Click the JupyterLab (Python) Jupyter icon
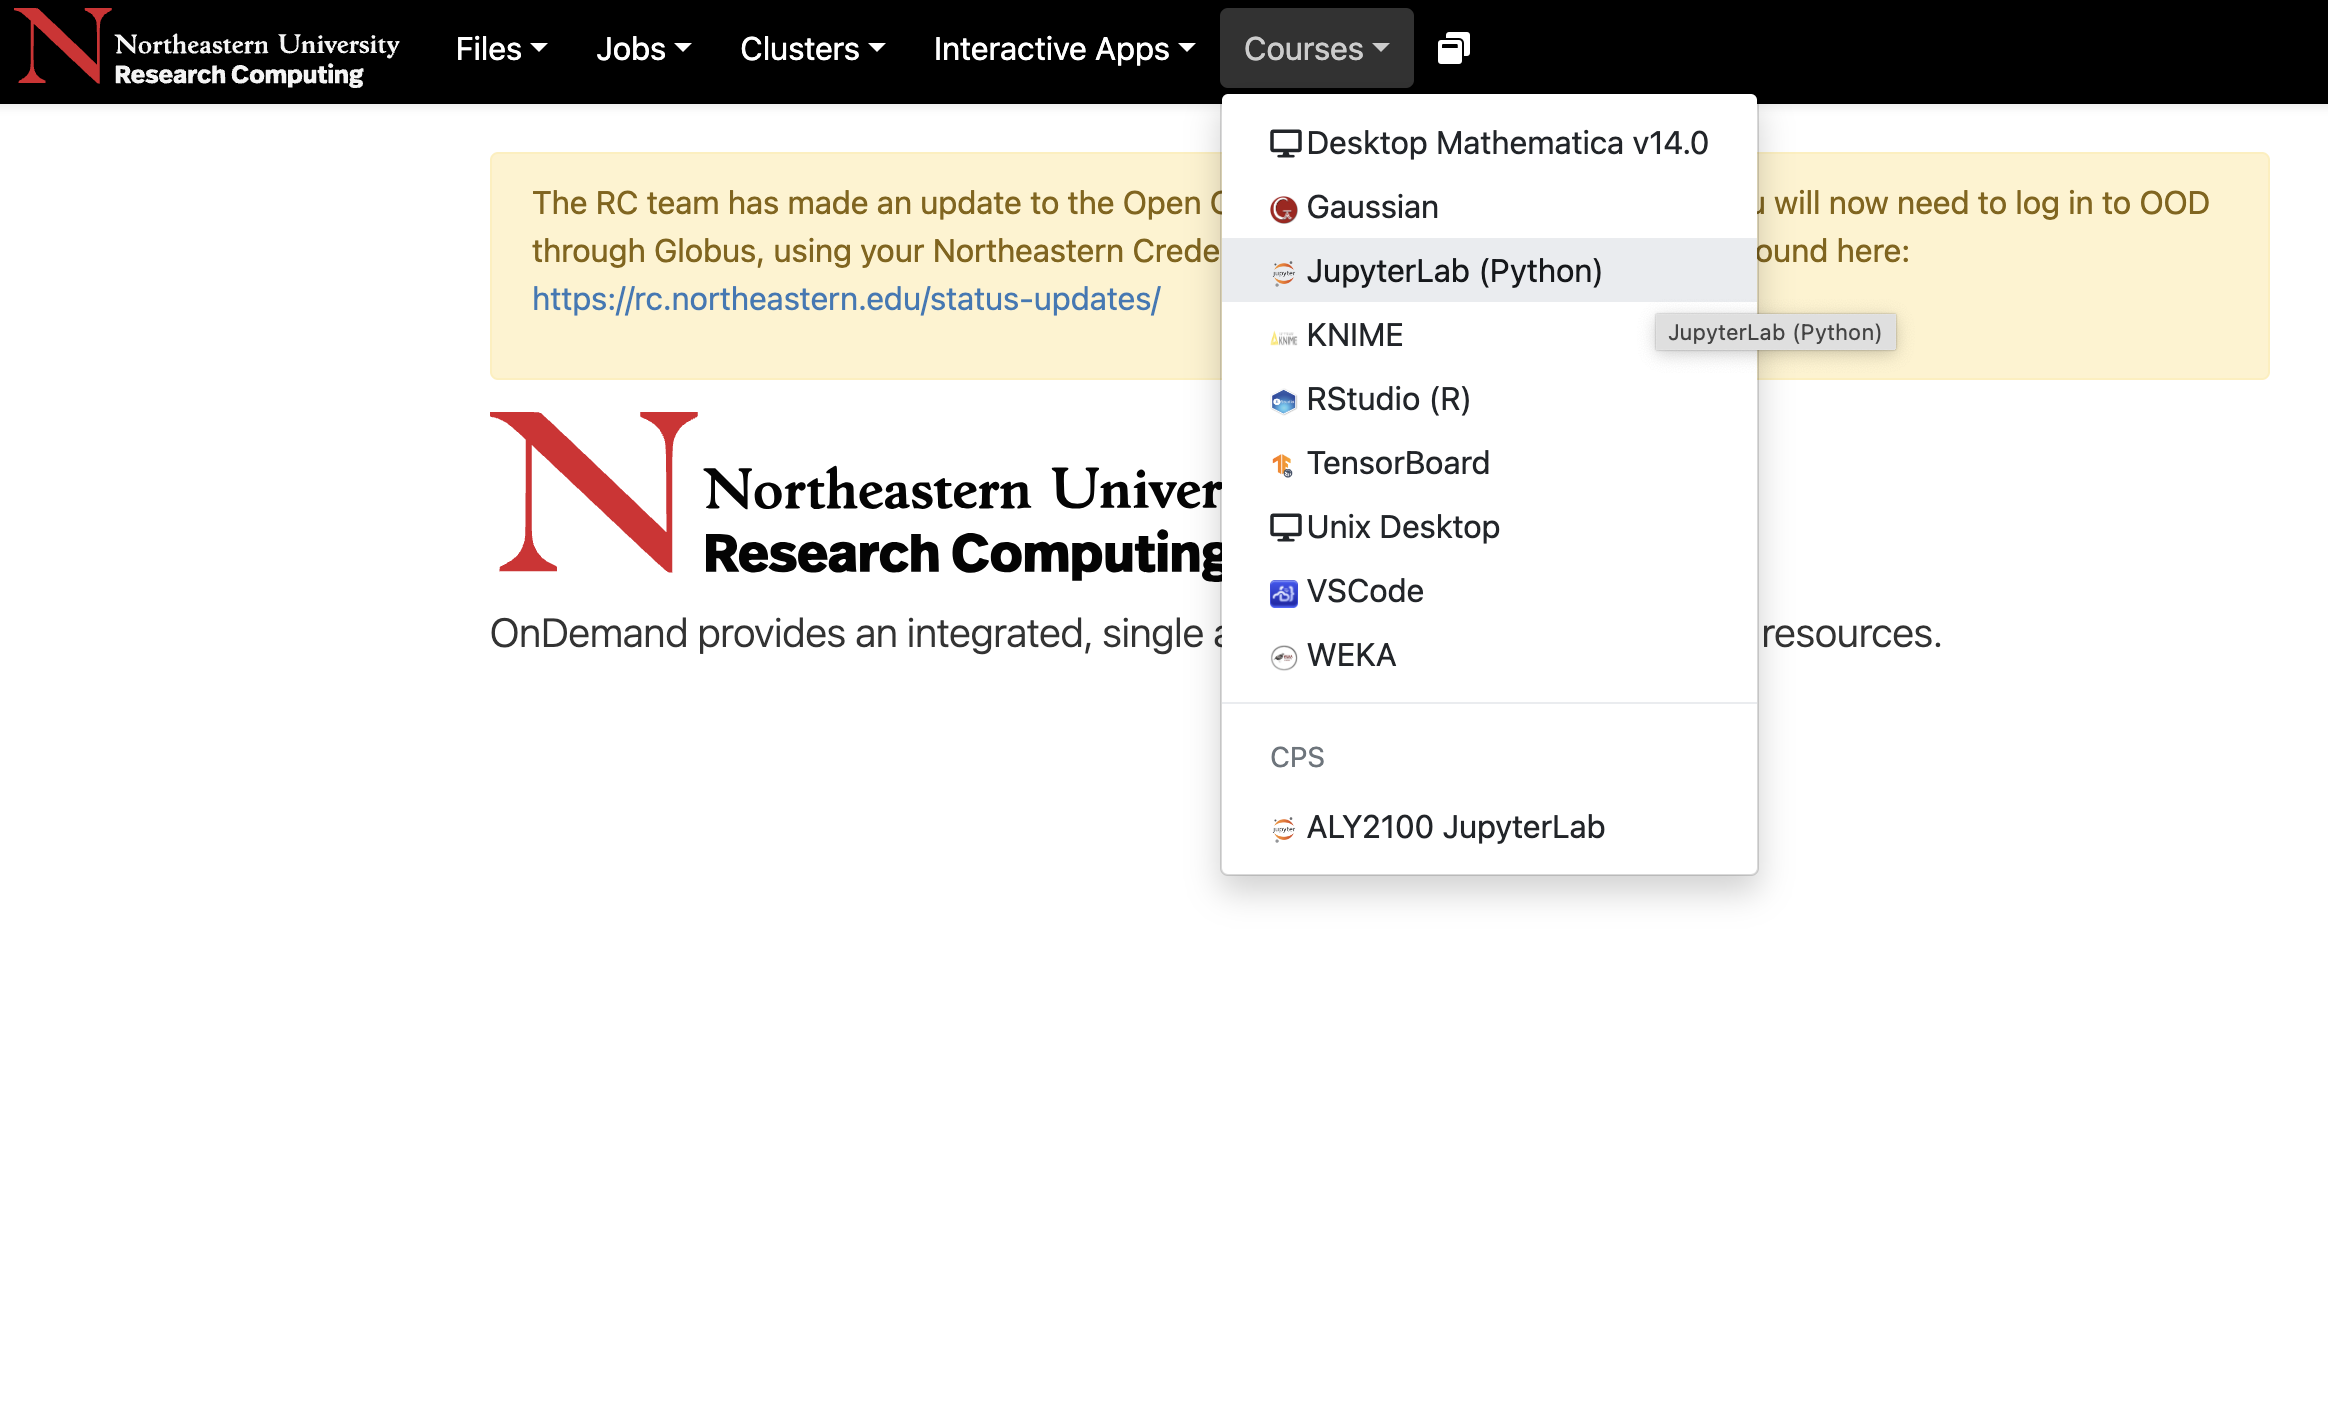Viewport: 2328px width, 1404px height. 1284,272
